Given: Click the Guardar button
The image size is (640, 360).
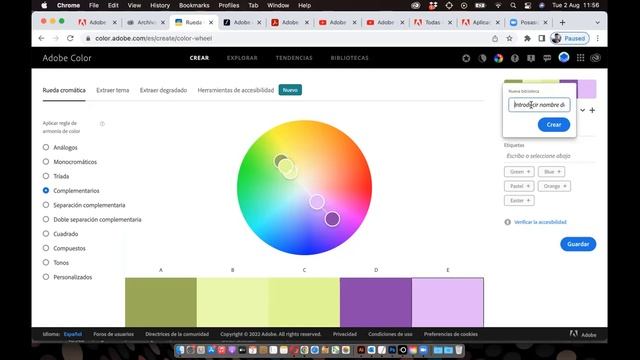Looking at the screenshot, I should (x=578, y=244).
